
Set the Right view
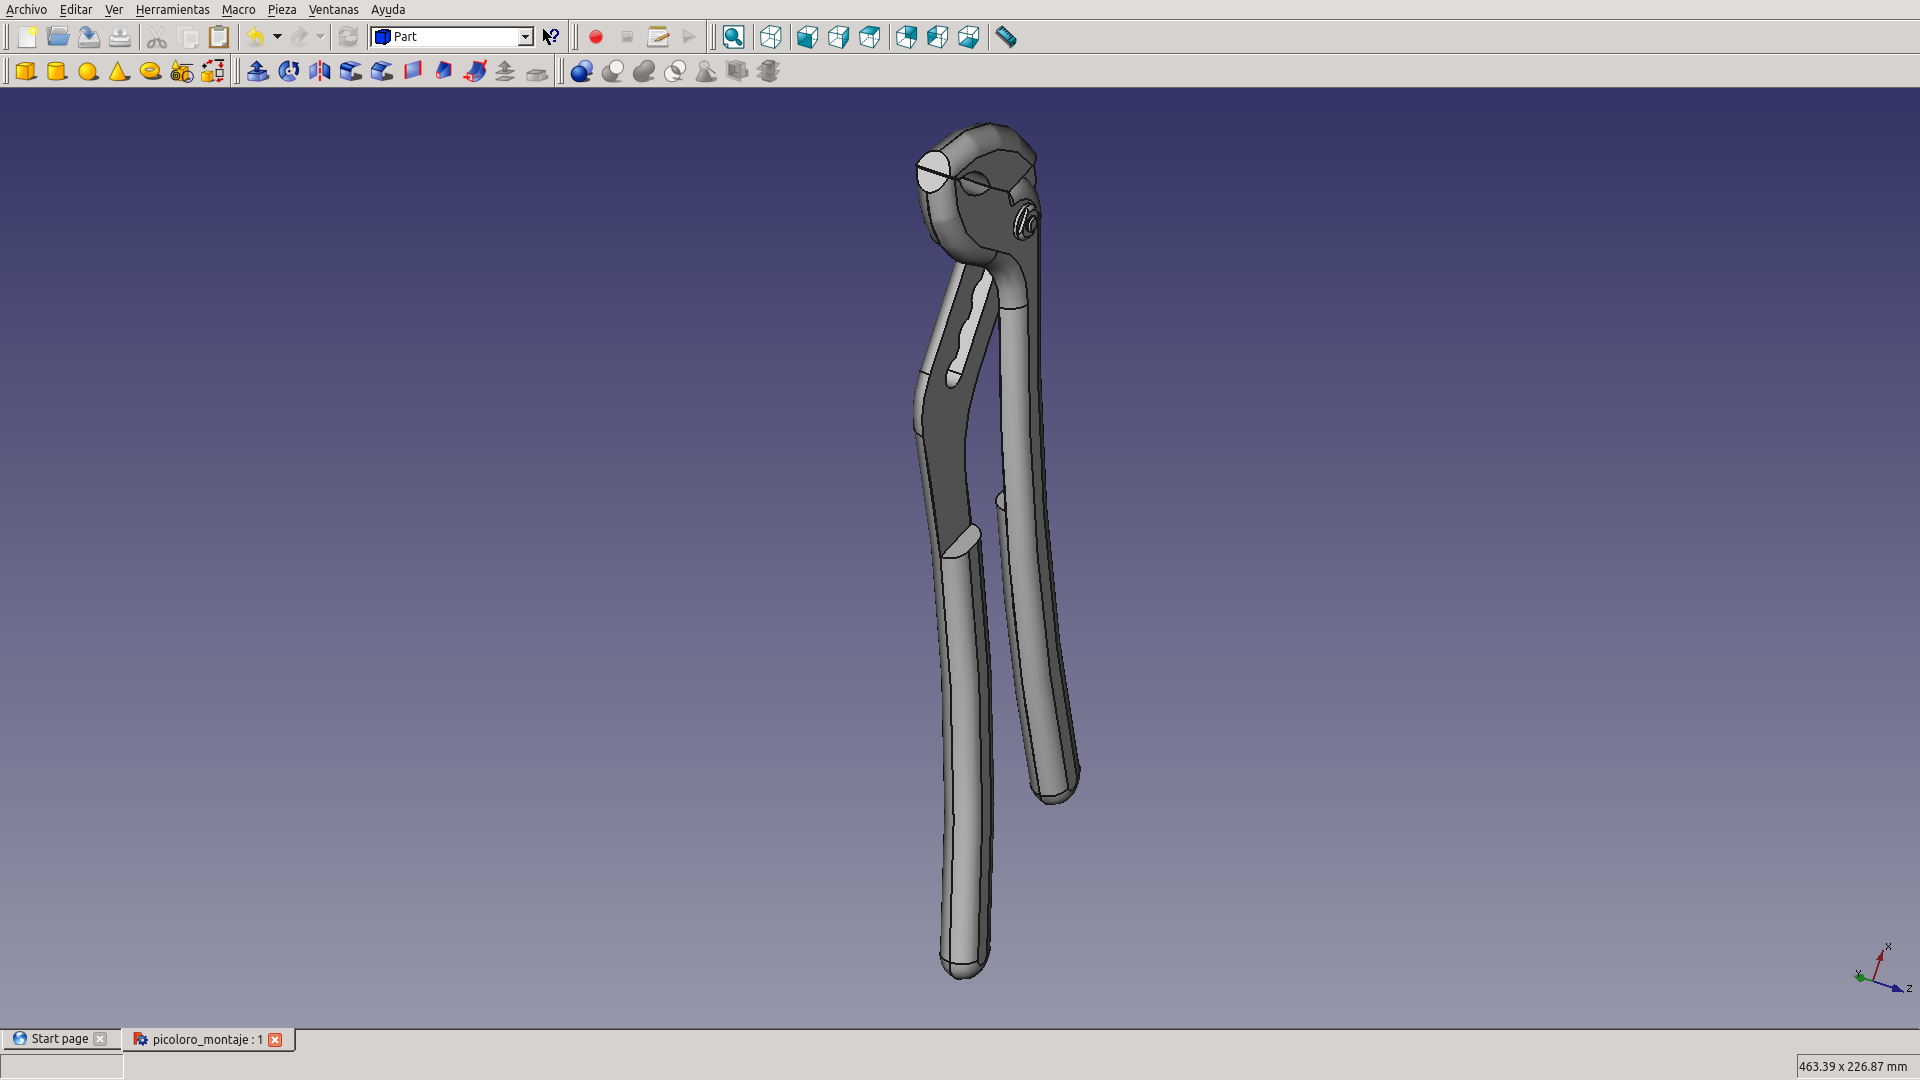click(869, 37)
